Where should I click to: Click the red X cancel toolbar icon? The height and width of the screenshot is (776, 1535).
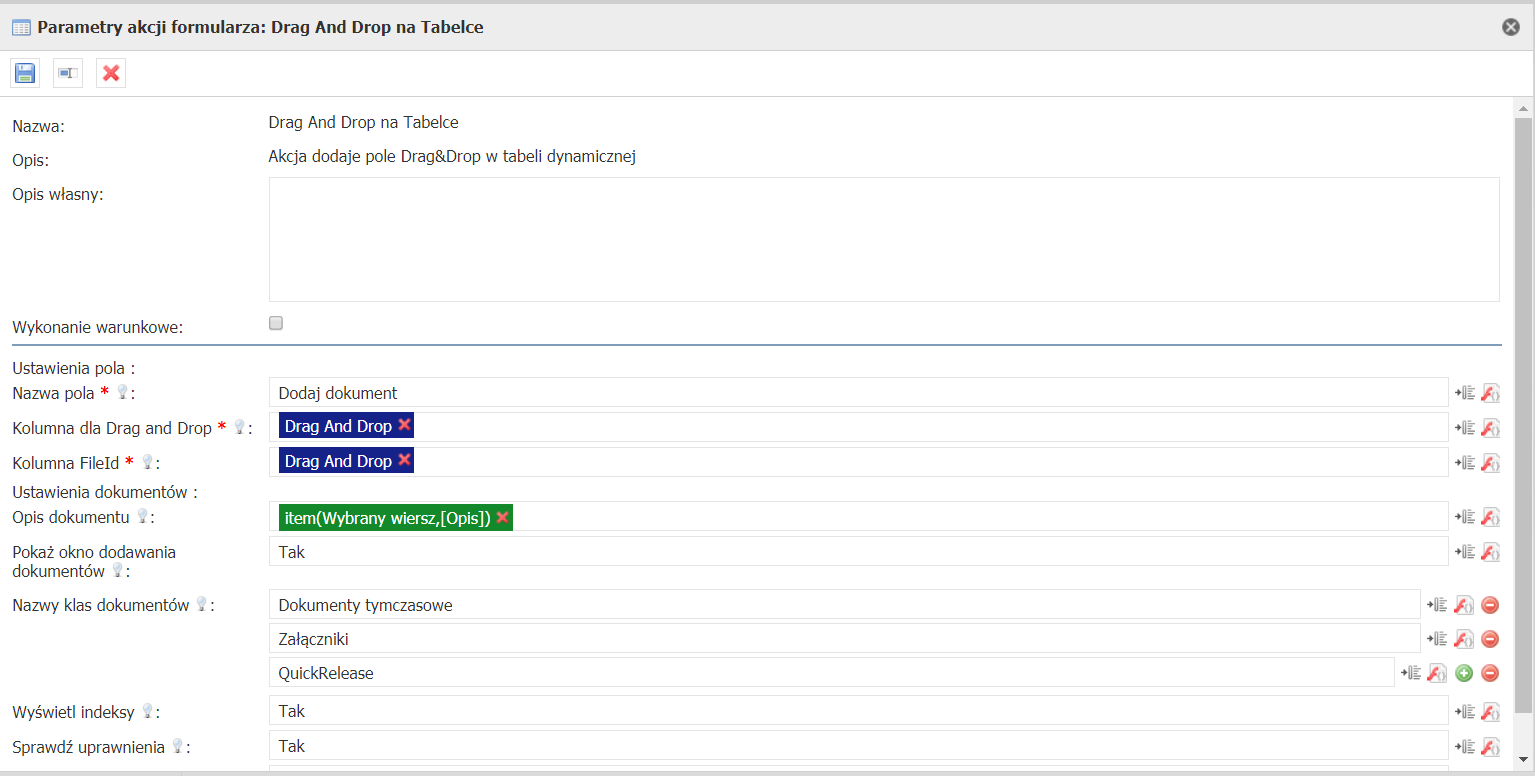pos(111,73)
